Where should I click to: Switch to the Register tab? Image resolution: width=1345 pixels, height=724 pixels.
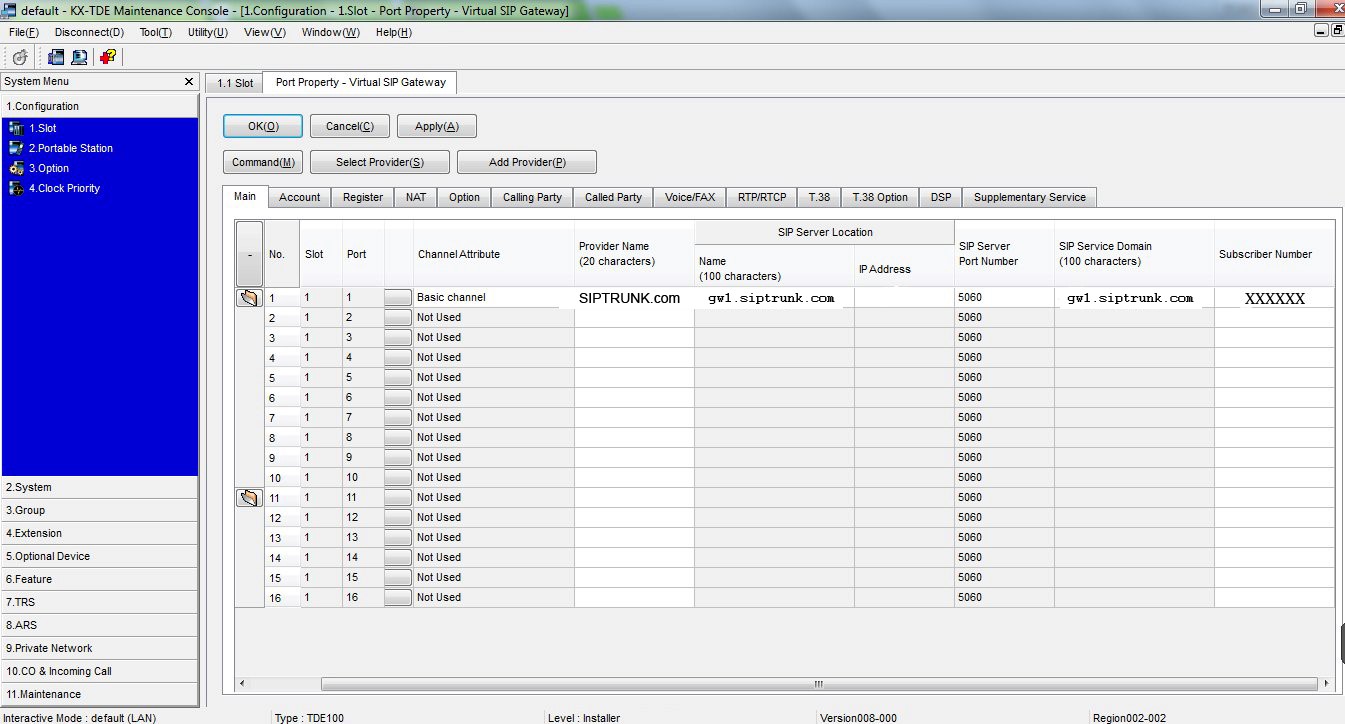[x=363, y=197]
